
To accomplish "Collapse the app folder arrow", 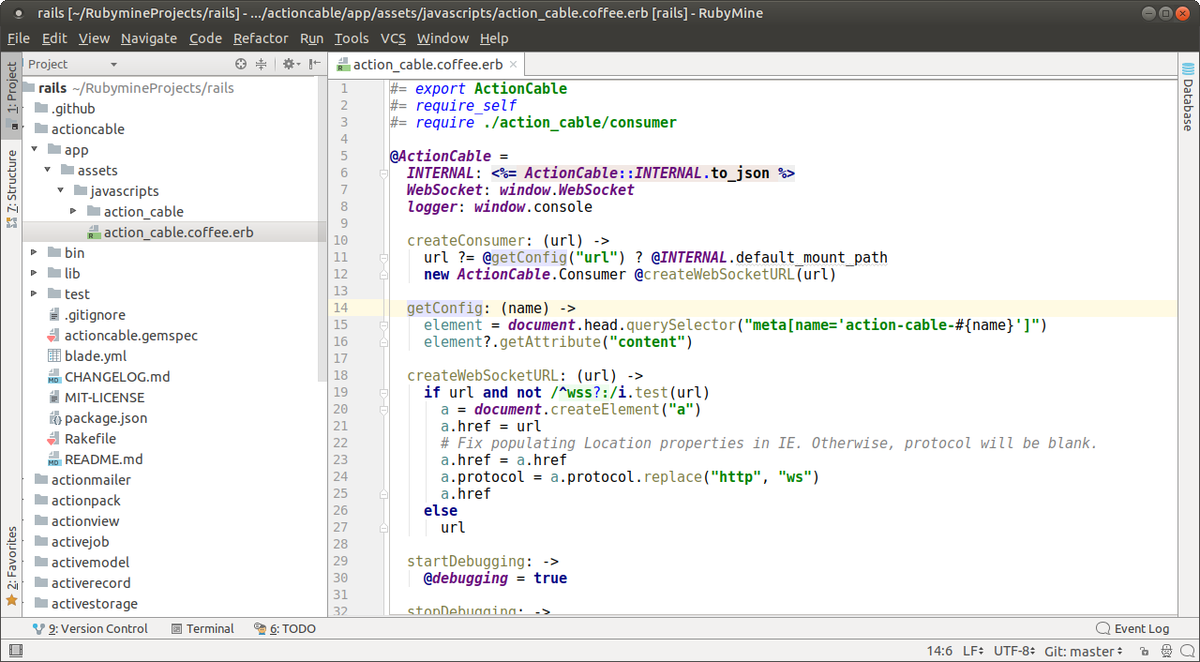I will point(35,150).
